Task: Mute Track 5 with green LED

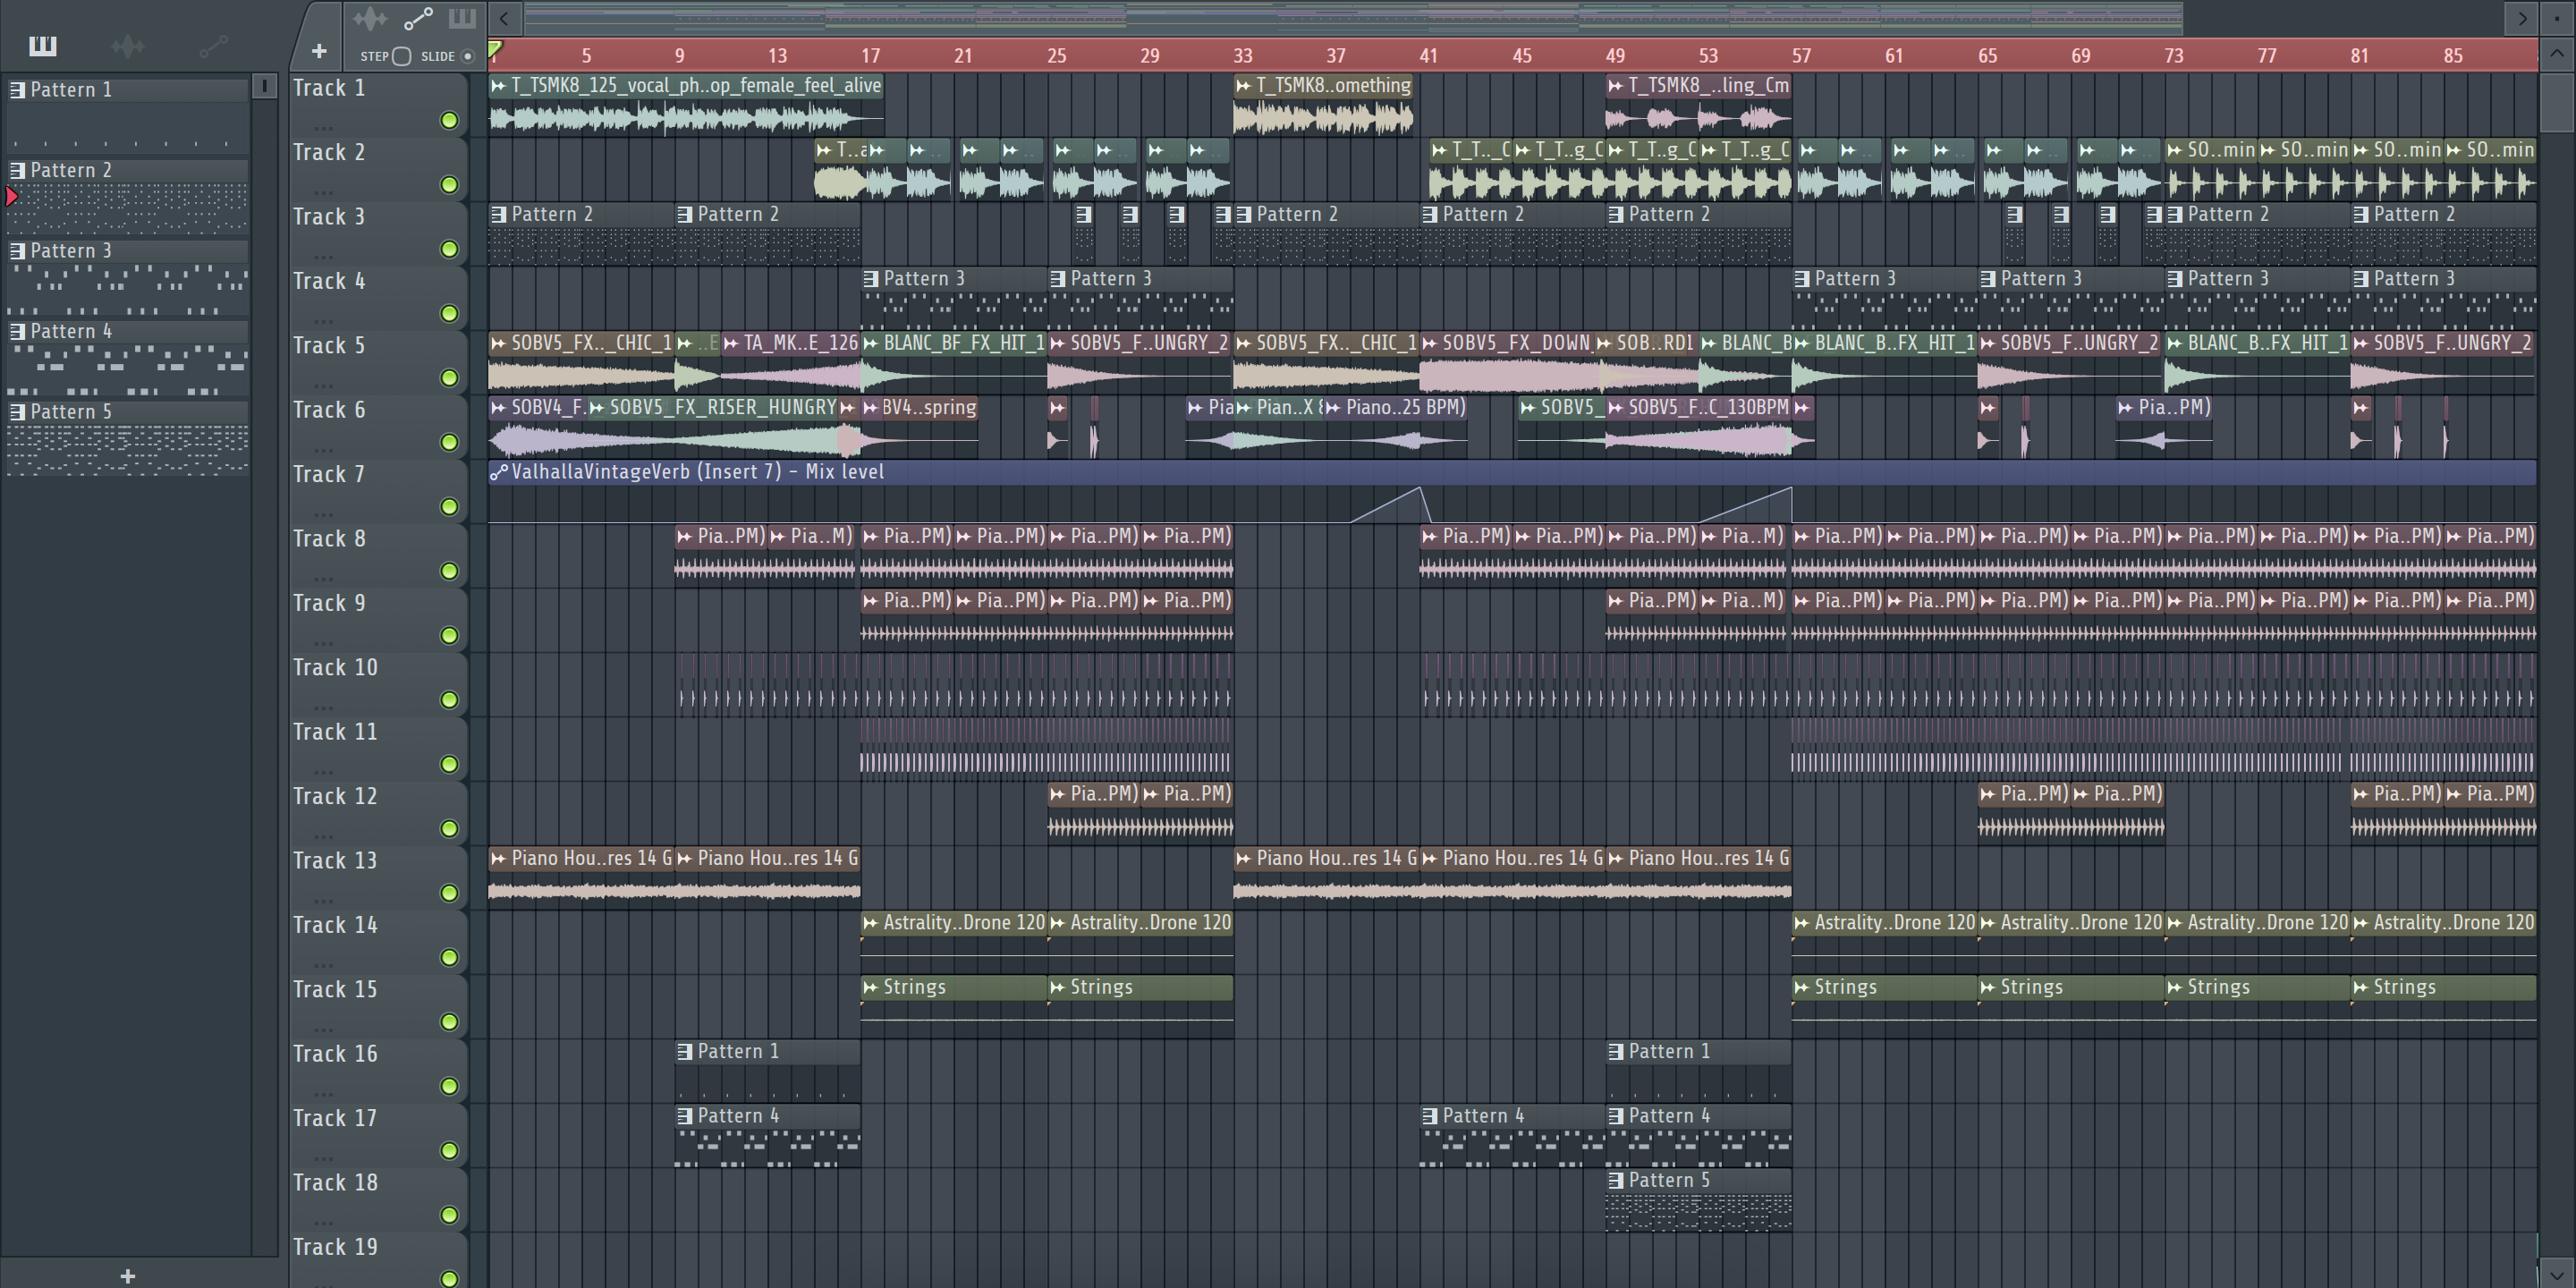Action: click(x=450, y=378)
